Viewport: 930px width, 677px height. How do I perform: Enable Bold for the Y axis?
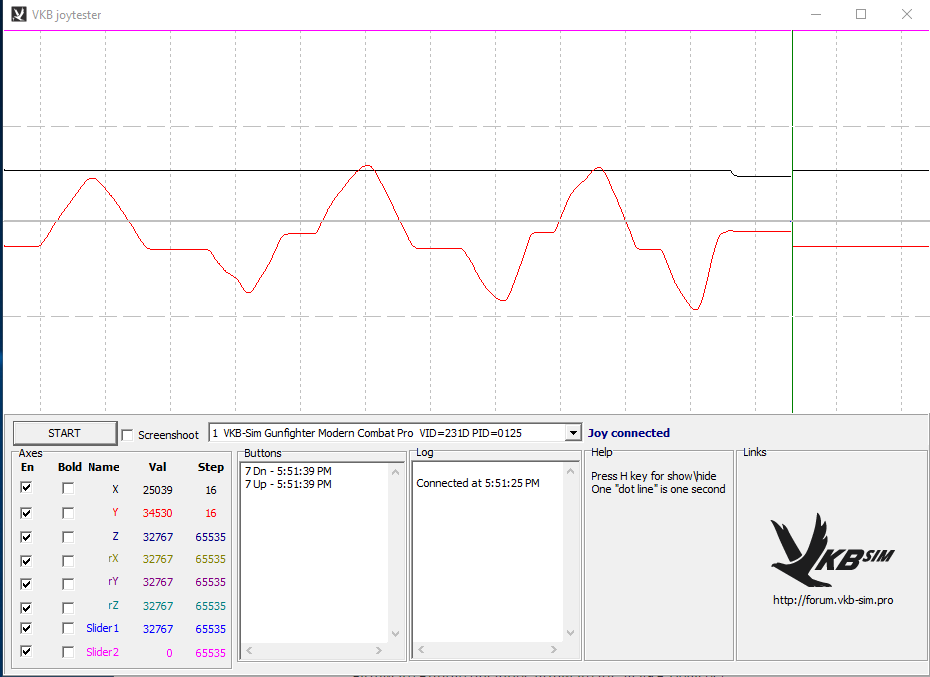[68, 513]
